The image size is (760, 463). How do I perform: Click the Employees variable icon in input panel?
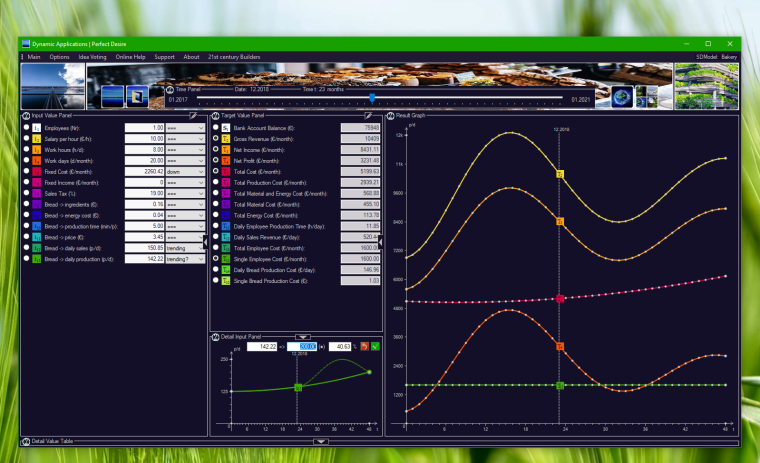37,128
